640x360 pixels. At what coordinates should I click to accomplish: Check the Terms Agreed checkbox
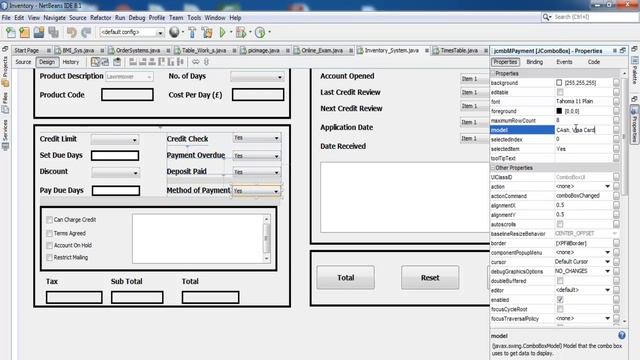[49, 233]
